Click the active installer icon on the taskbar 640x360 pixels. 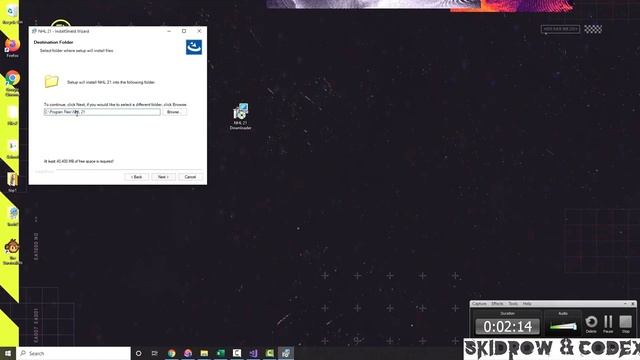tap(286, 353)
